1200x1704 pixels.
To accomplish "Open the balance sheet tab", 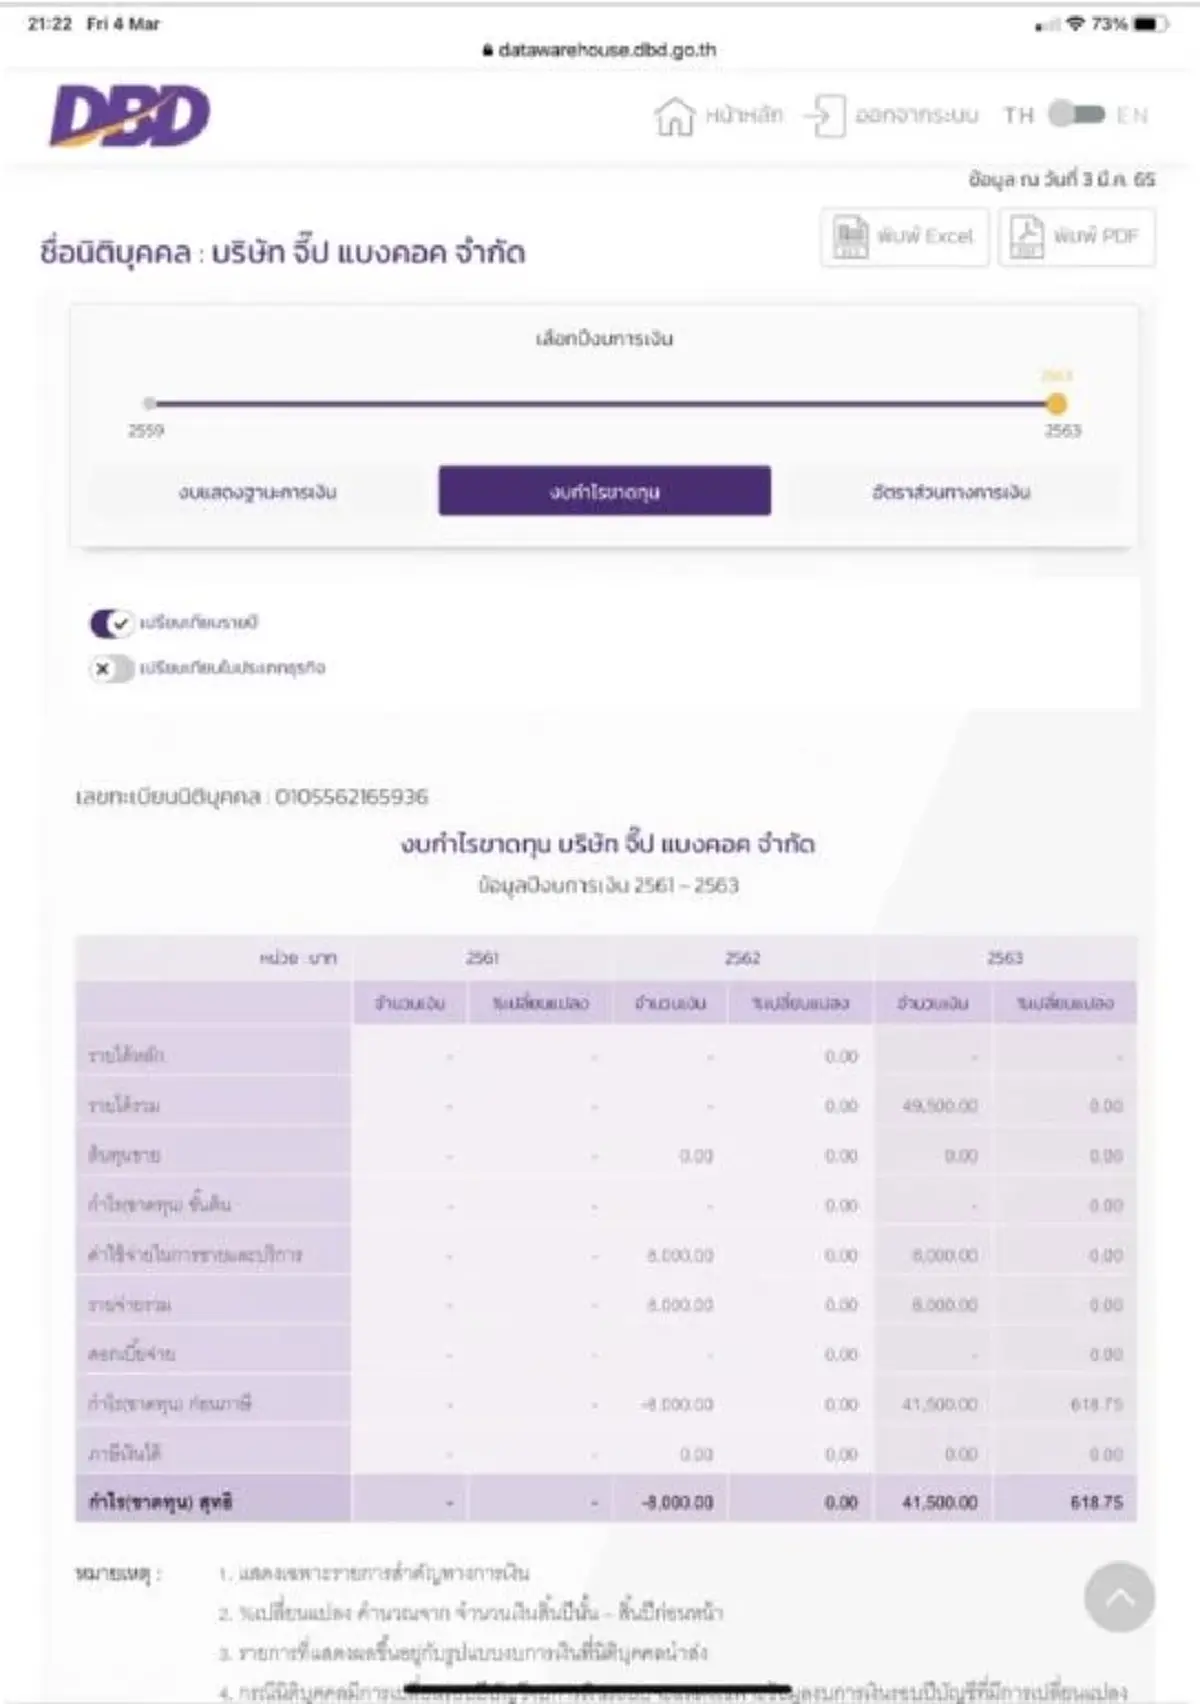I will tap(257, 491).
